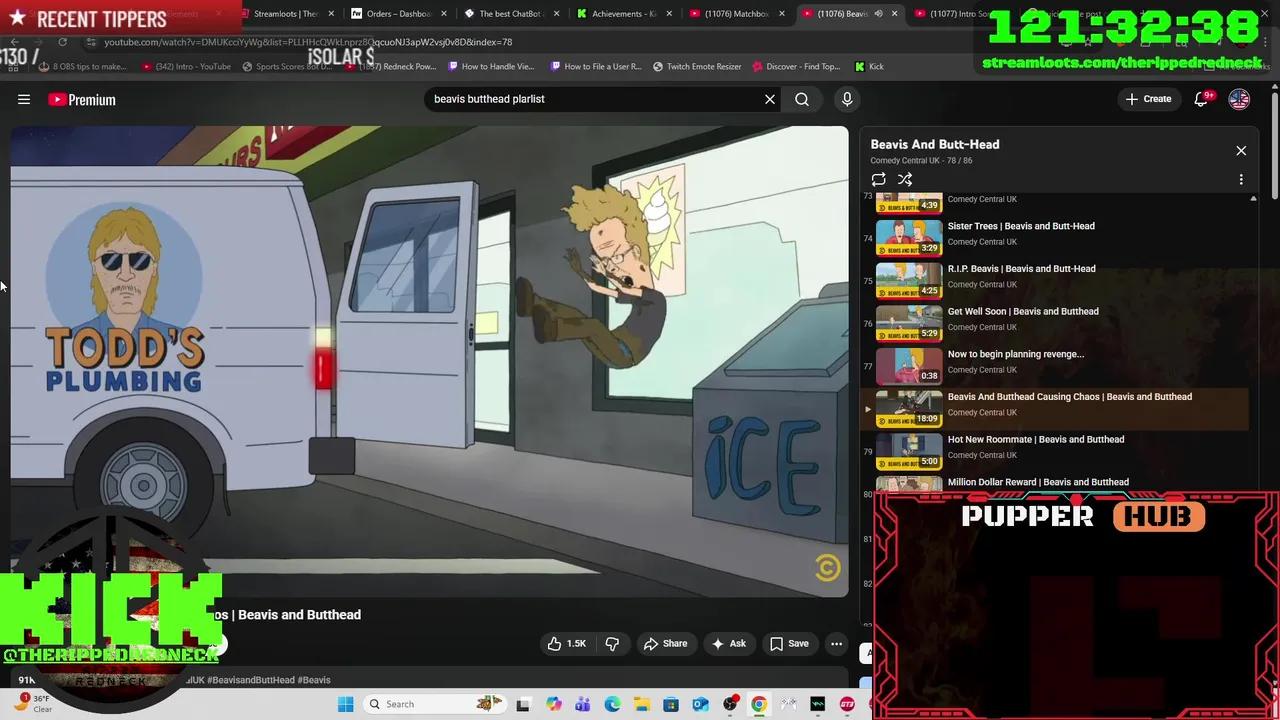Clear the YouTube search box text
This screenshot has width=1280, height=720.
point(770,99)
